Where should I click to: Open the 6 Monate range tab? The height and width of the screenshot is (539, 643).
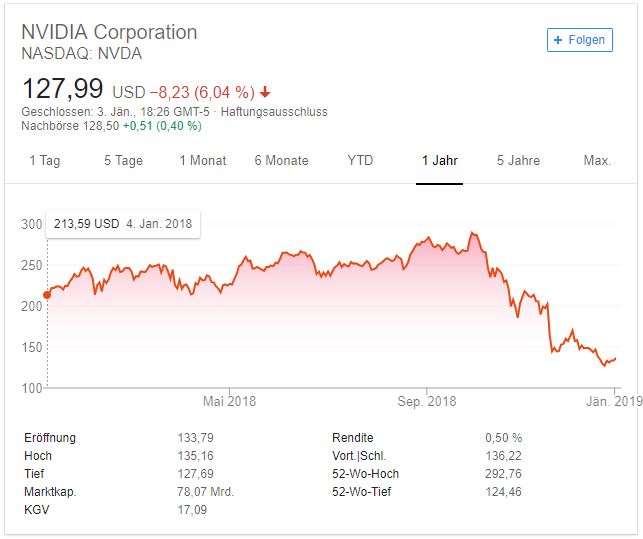[x=281, y=161]
